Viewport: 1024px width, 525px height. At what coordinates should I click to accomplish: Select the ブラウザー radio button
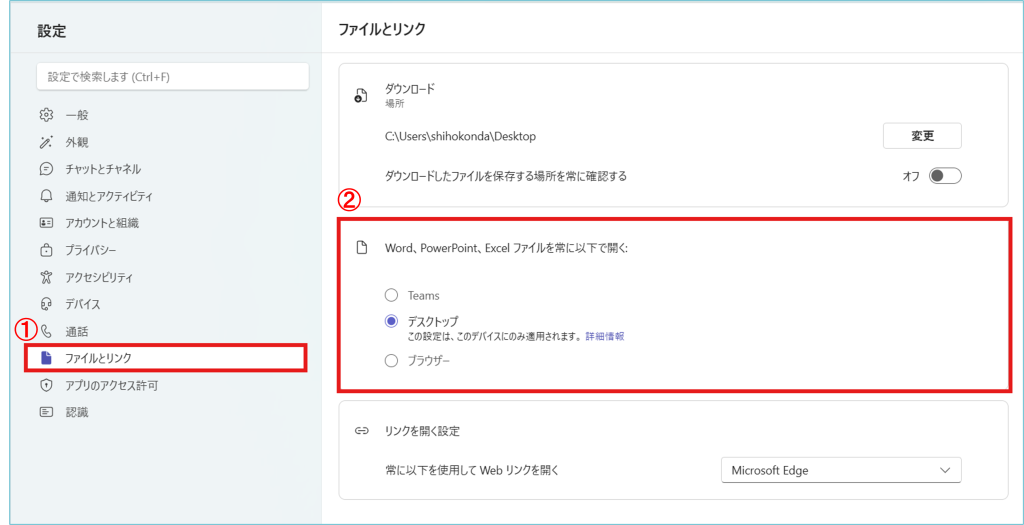click(391, 361)
